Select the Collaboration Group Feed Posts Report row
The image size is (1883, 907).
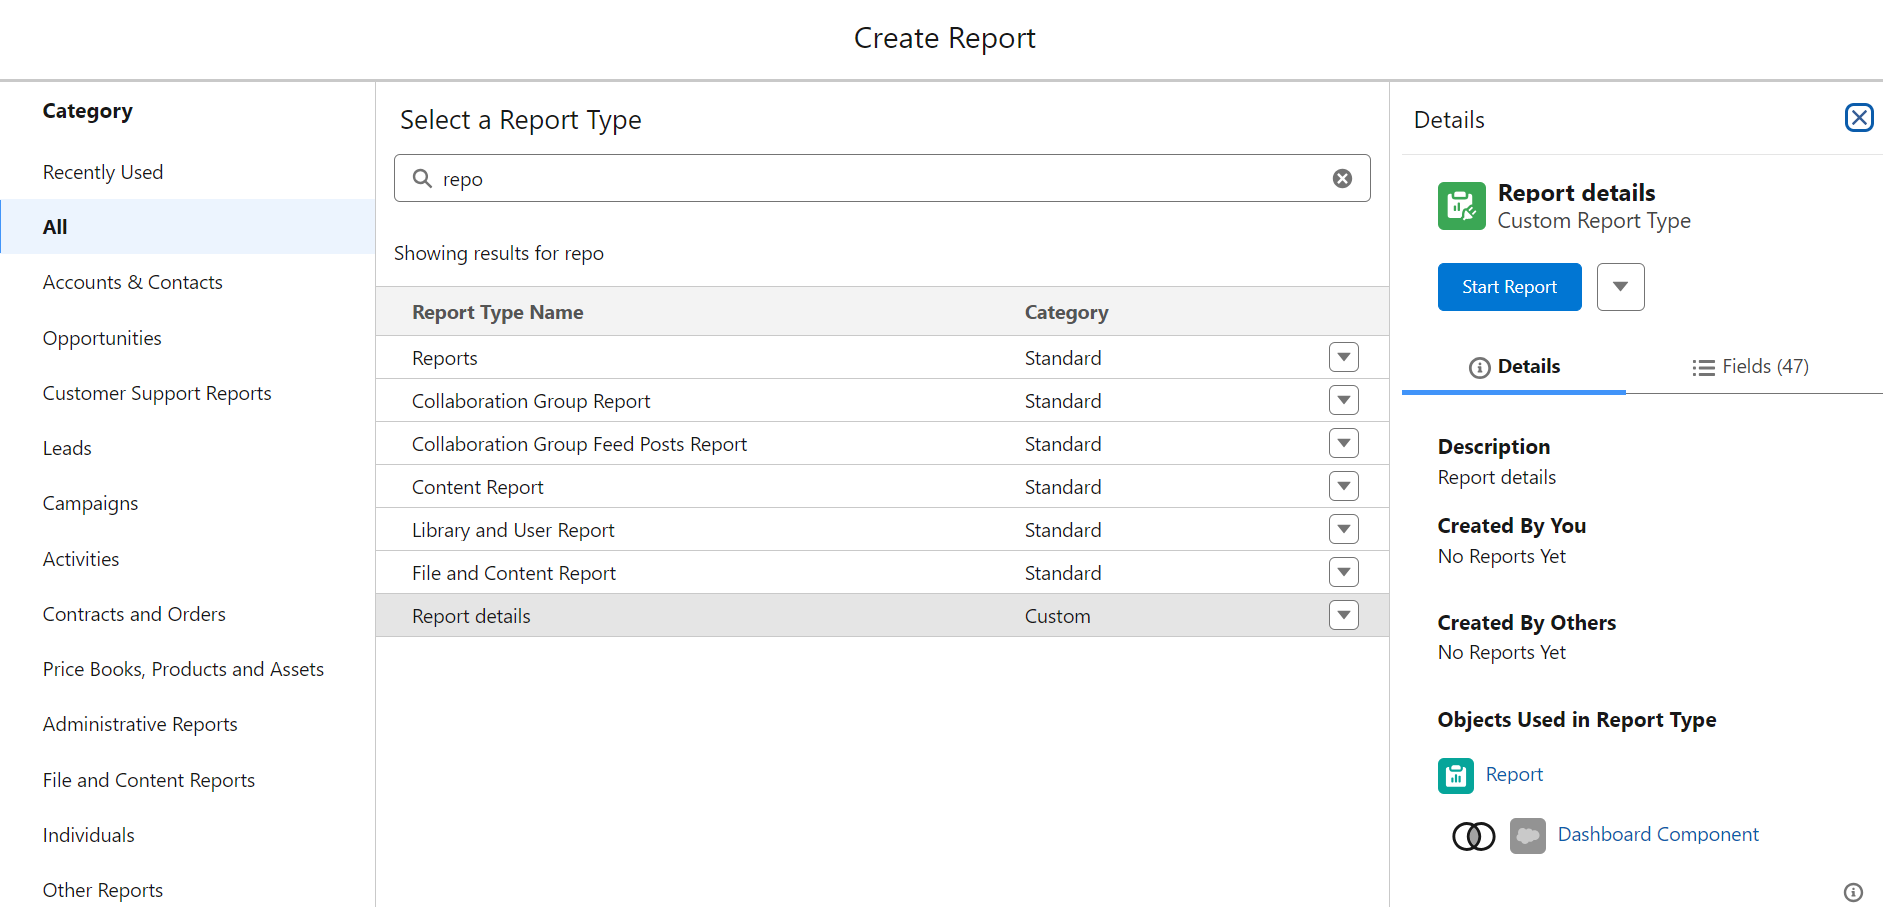point(882,443)
